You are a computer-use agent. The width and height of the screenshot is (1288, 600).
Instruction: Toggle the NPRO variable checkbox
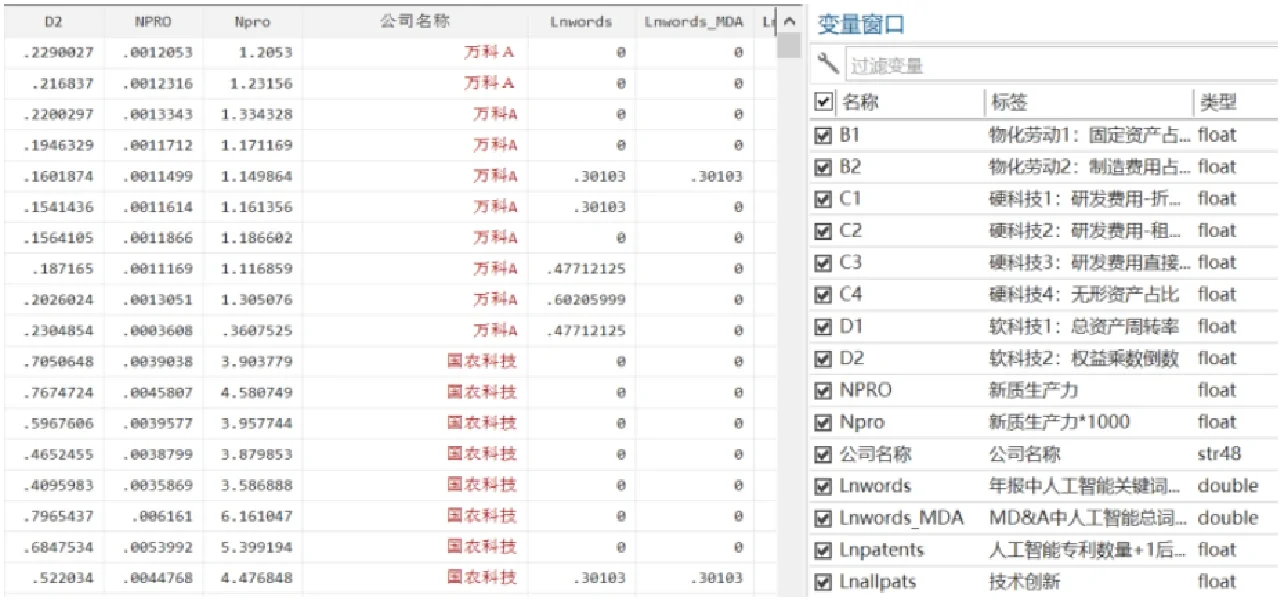824,391
